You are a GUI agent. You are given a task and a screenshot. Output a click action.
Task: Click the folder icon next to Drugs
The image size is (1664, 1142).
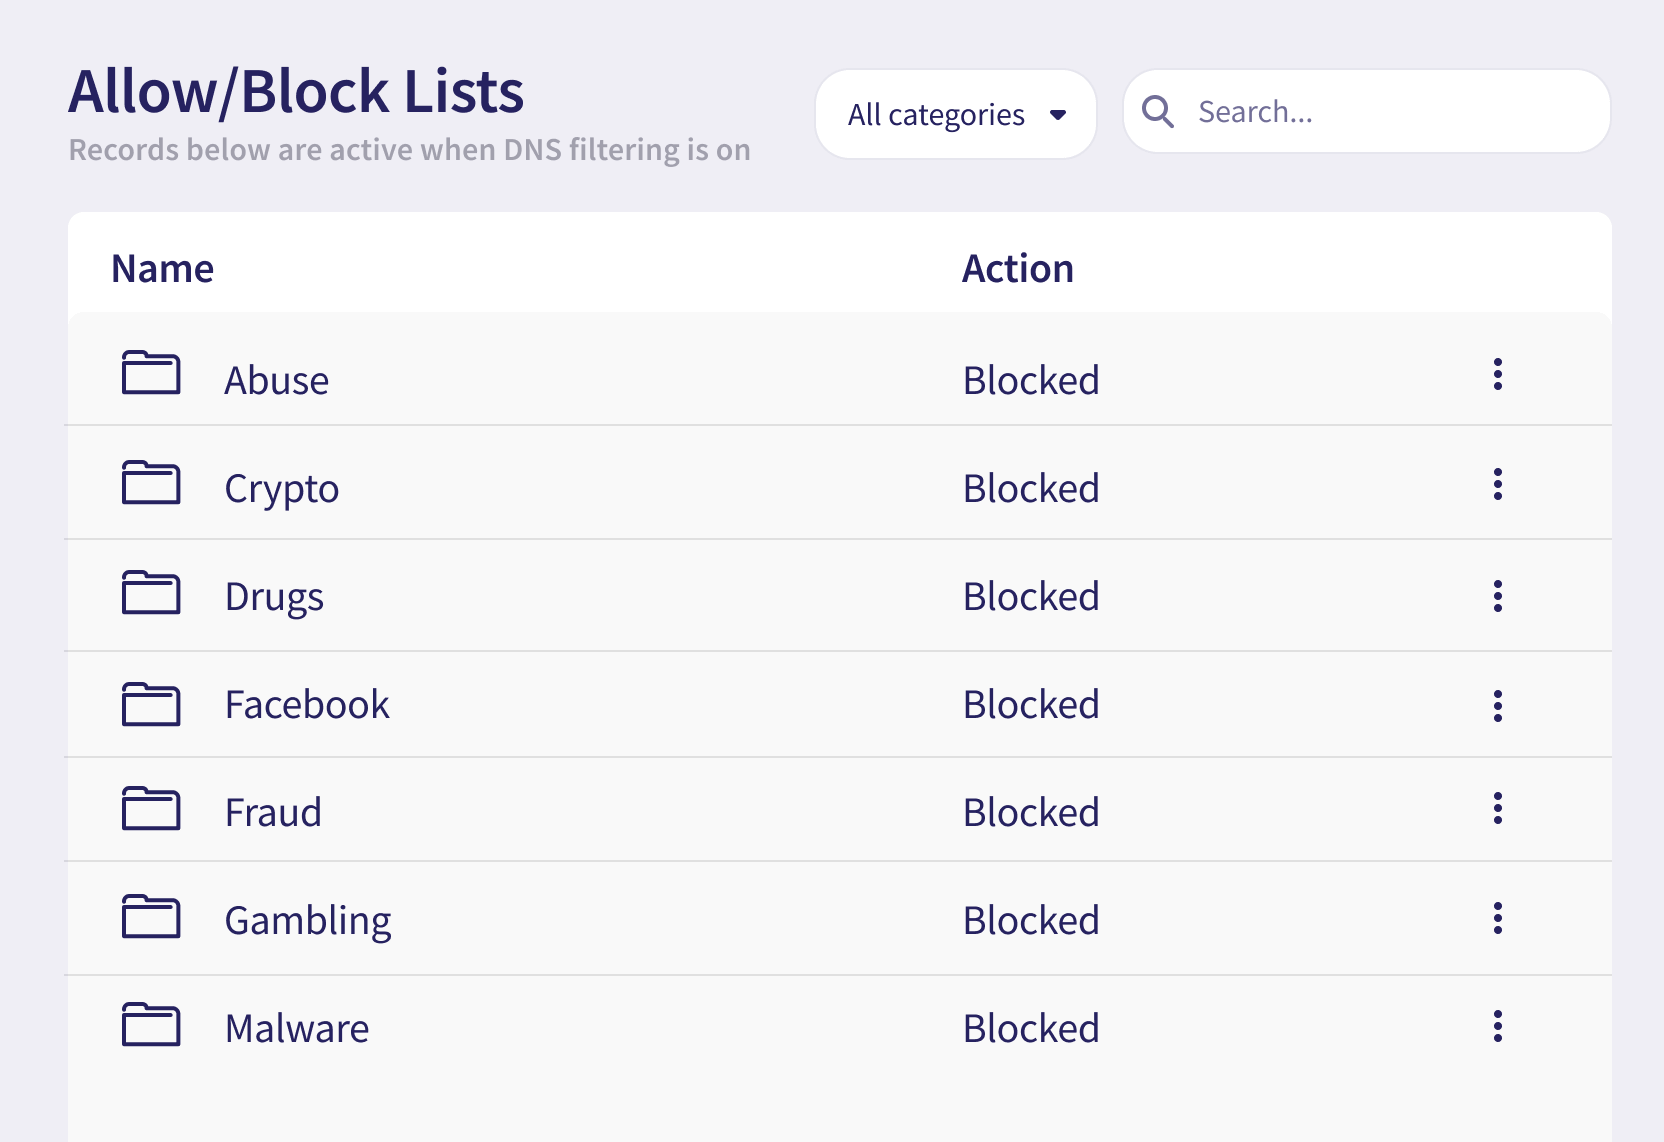pyautogui.click(x=151, y=593)
